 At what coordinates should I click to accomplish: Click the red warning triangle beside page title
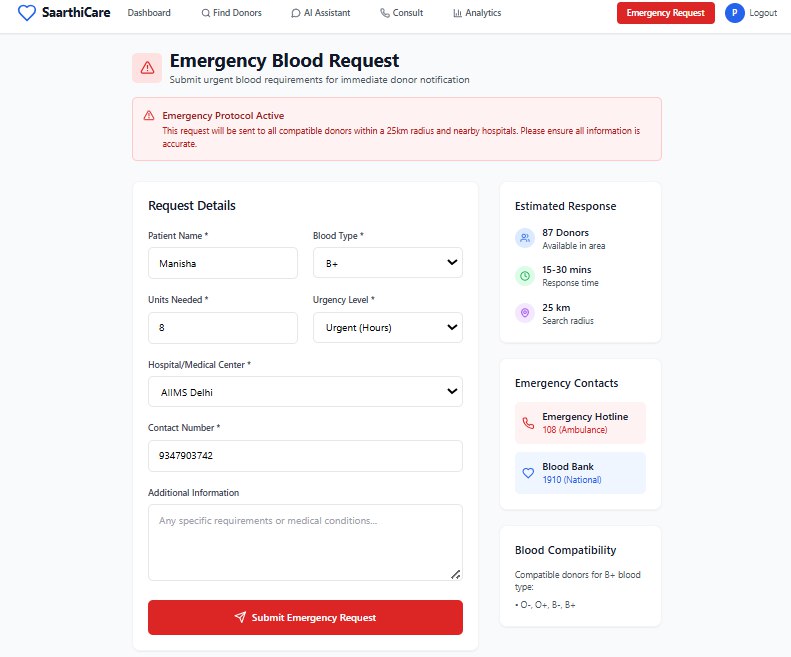pyautogui.click(x=147, y=68)
